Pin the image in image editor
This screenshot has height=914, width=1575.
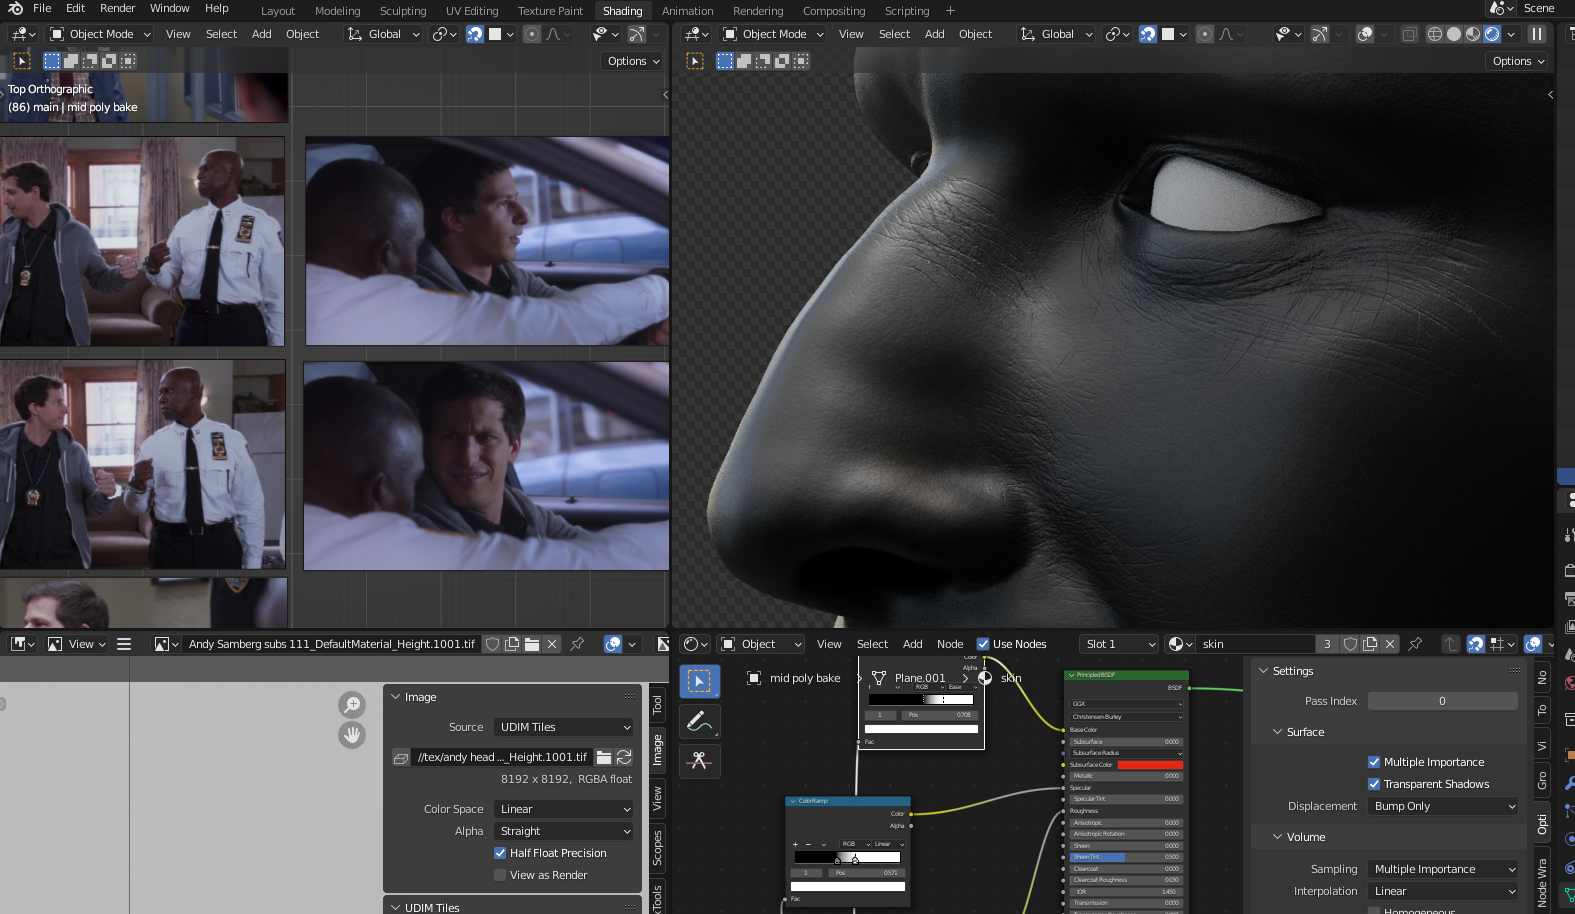577,644
